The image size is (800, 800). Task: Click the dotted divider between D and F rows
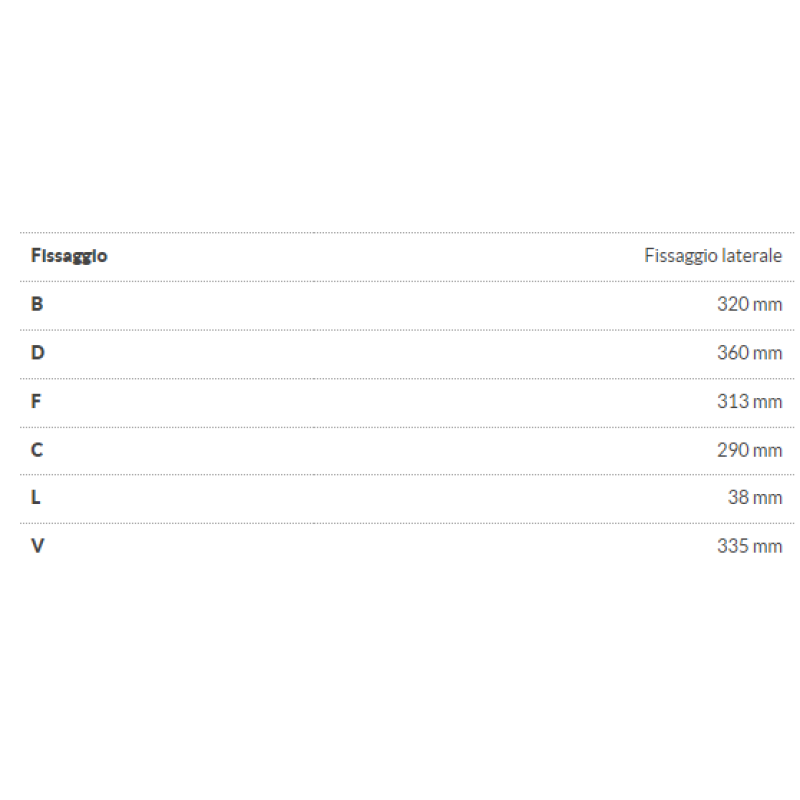click(407, 379)
